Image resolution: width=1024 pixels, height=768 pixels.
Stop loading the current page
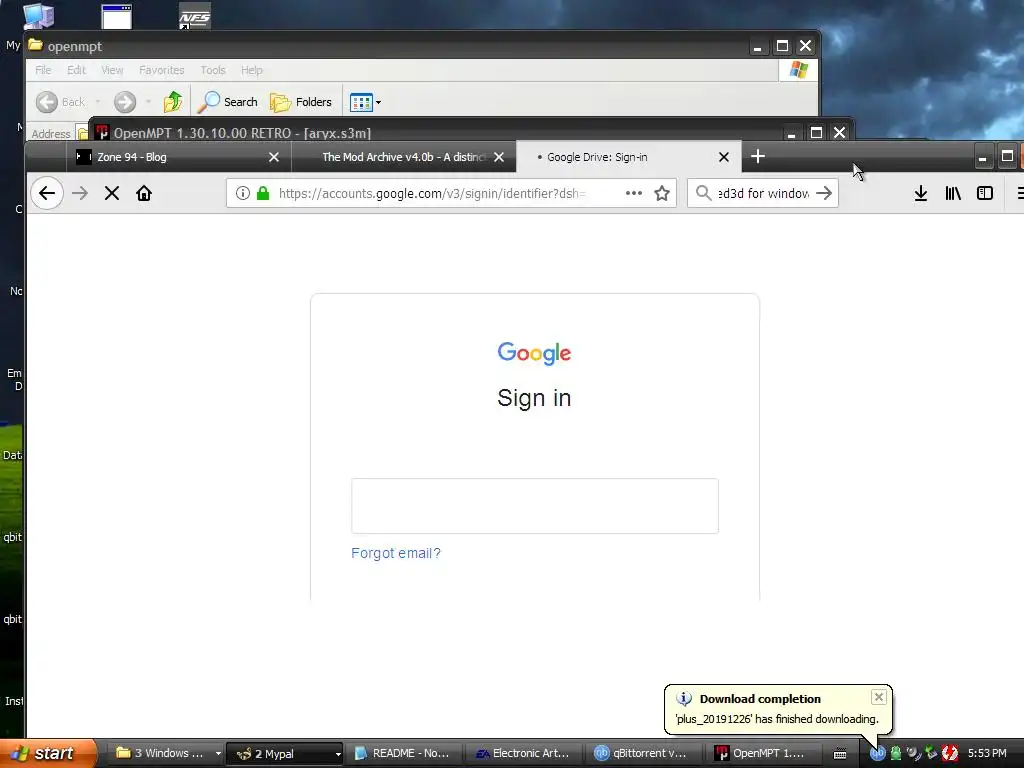(x=112, y=193)
